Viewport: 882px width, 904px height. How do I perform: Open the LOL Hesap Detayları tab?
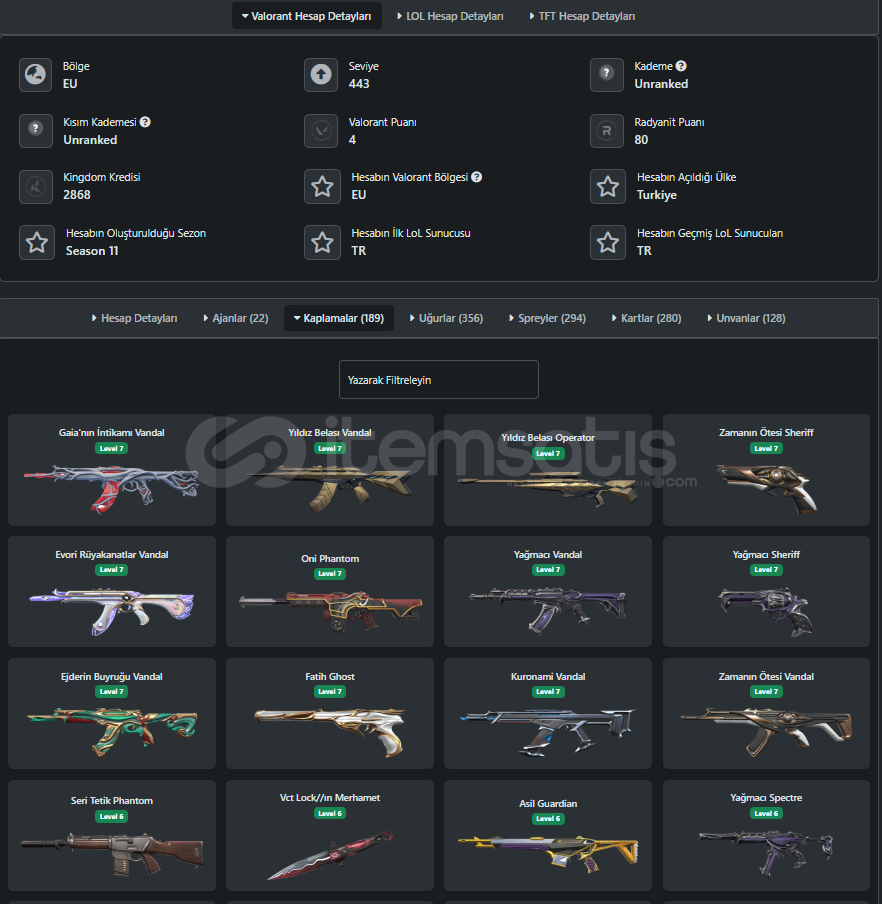tap(450, 16)
